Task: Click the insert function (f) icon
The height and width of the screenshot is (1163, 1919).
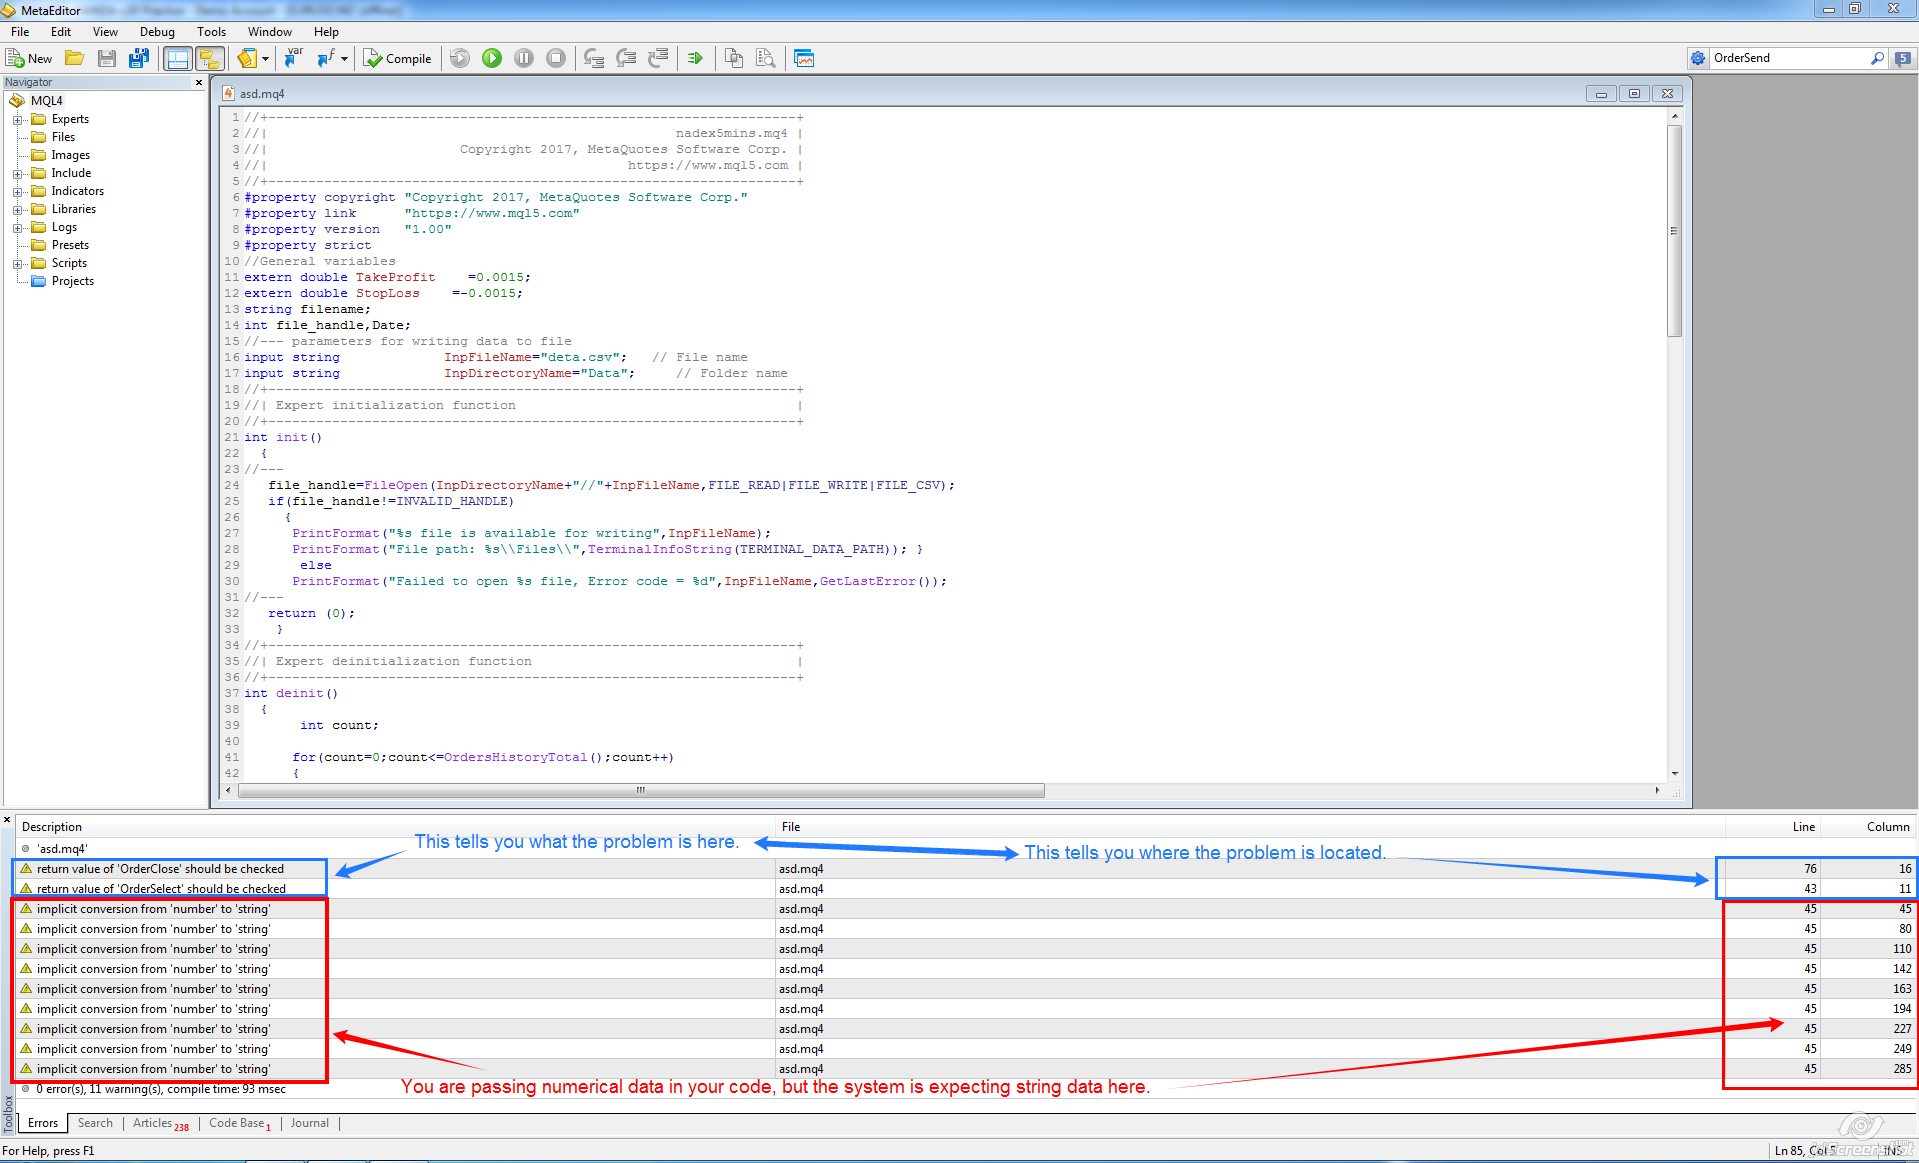Action: point(326,58)
